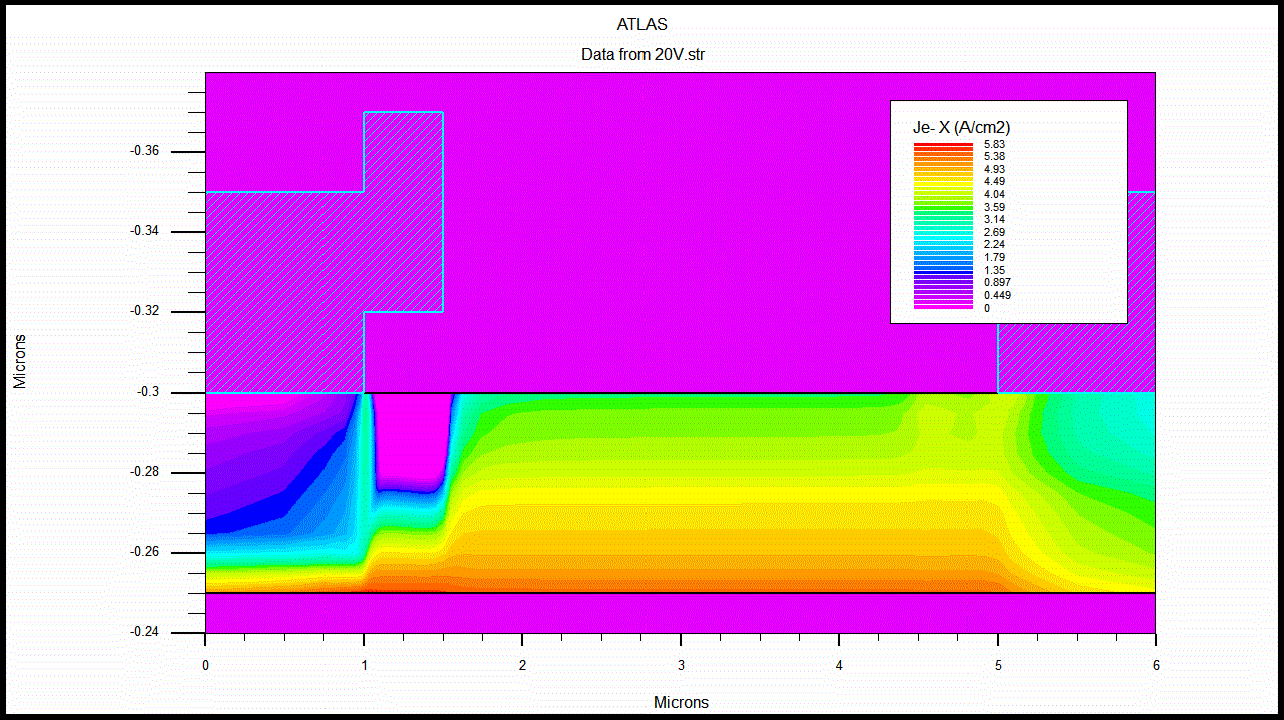Click the subtitle Data from 20V.str
This screenshot has width=1284, height=720.
click(641, 54)
